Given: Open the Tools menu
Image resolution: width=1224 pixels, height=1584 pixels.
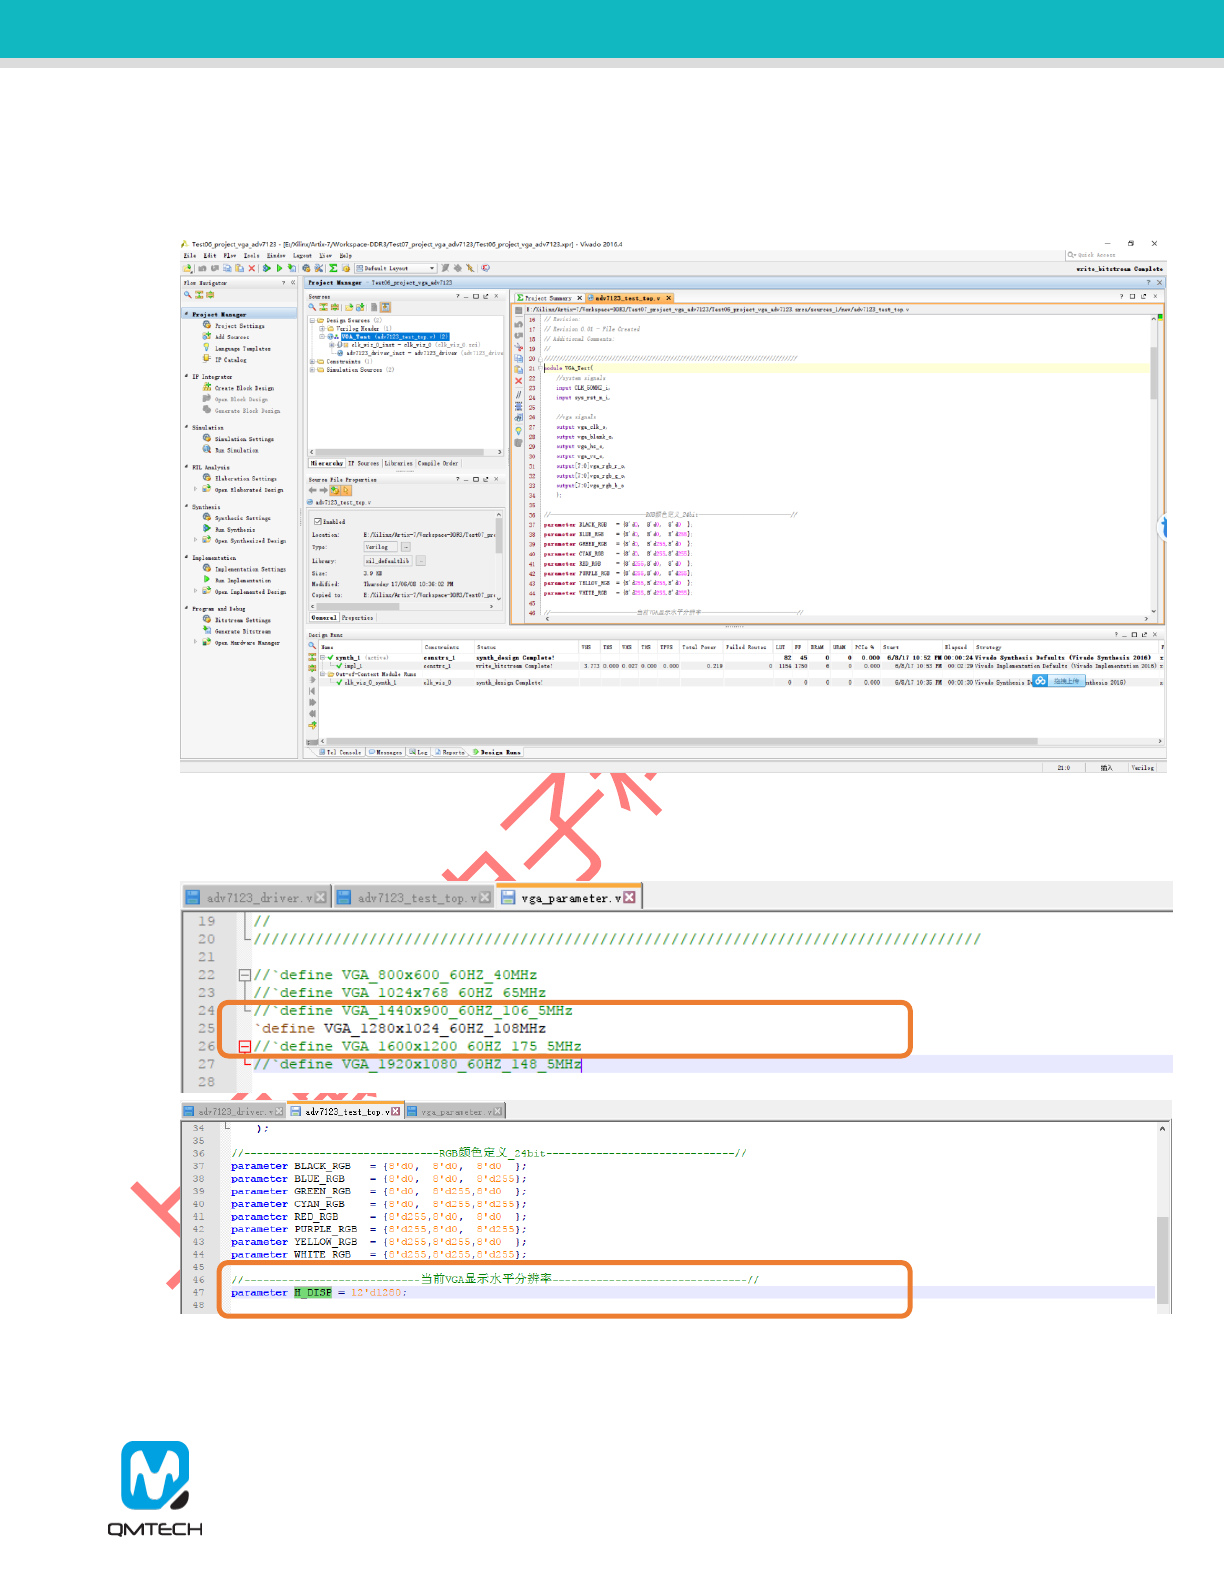Looking at the screenshot, I should point(251,256).
